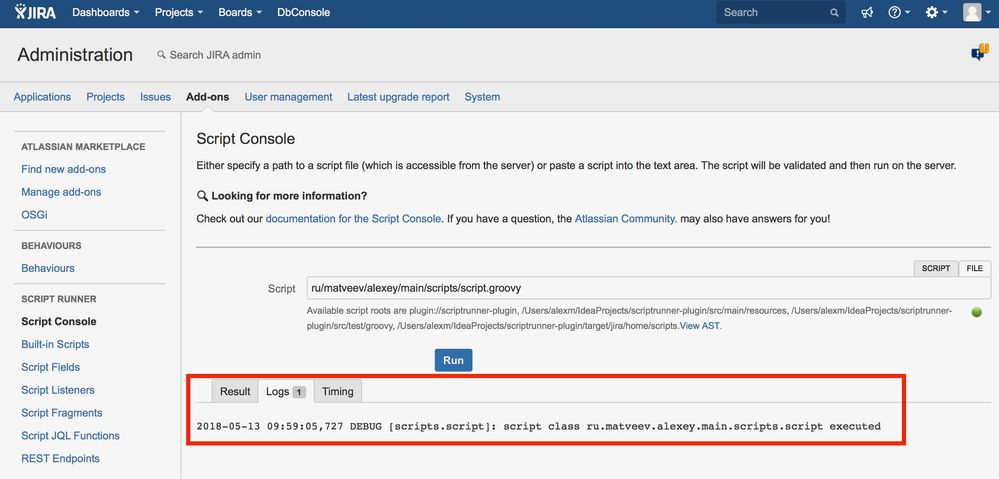Open the Behaviours sidebar link
The width and height of the screenshot is (999, 479).
tap(48, 268)
